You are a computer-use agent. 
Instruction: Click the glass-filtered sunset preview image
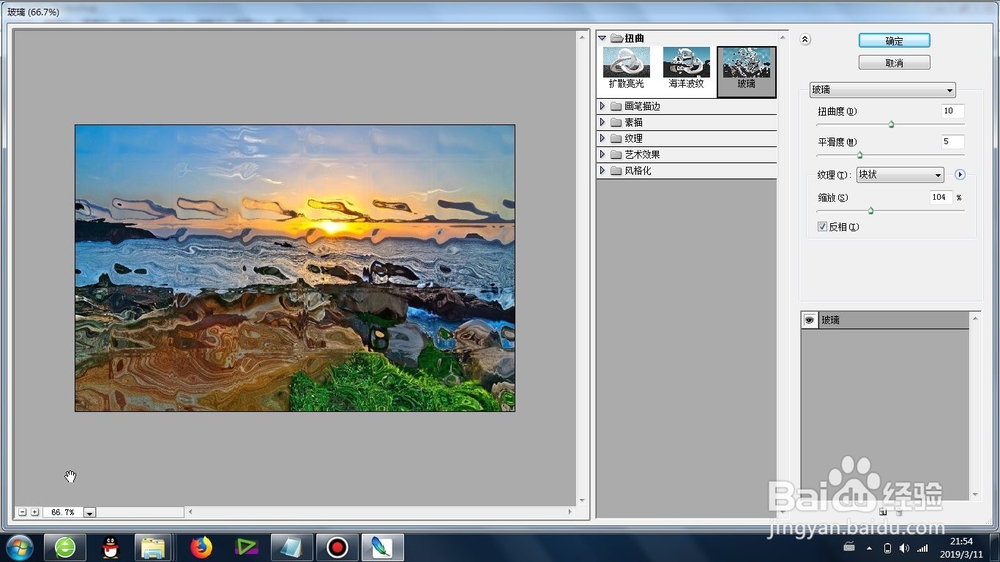click(x=295, y=268)
